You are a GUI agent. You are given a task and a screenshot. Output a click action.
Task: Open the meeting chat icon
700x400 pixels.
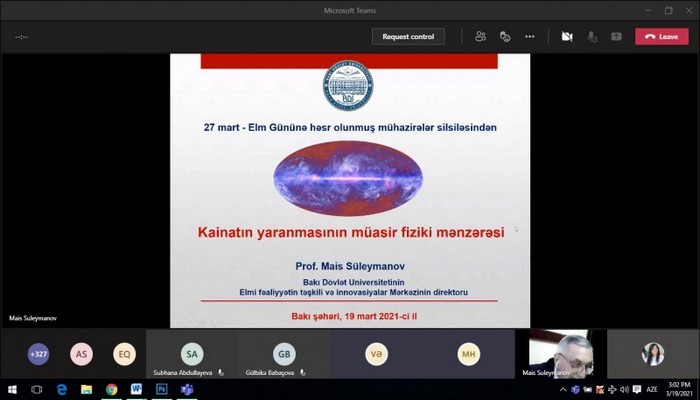click(x=505, y=36)
